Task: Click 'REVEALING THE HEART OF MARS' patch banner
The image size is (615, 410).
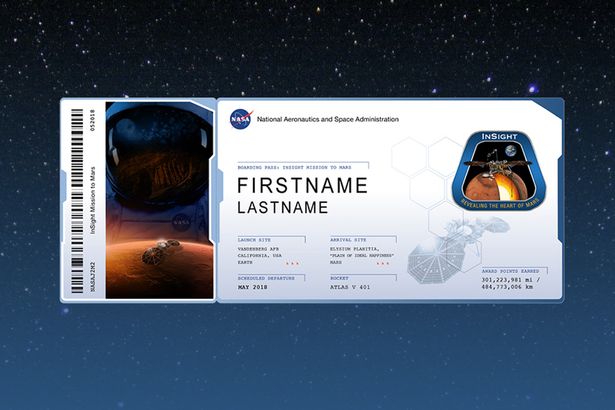Action: [499, 204]
